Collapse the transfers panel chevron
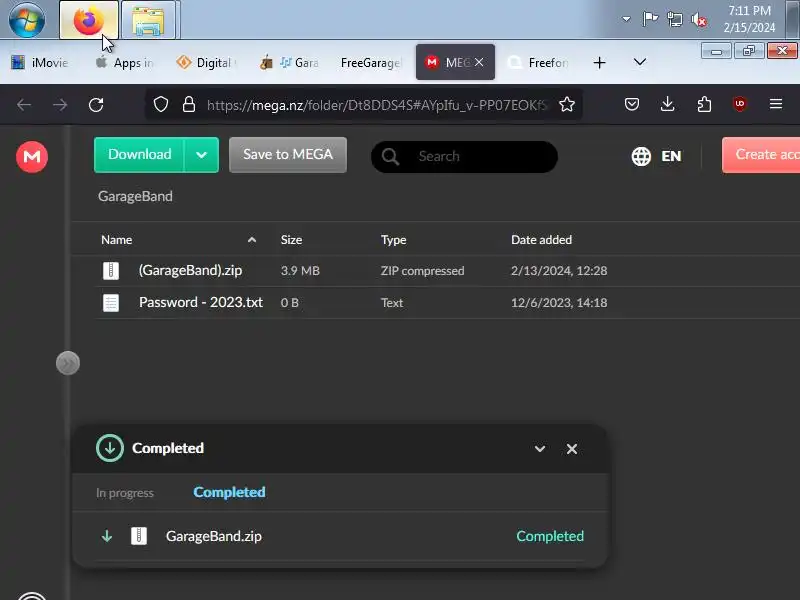The width and height of the screenshot is (800, 600). click(540, 449)
